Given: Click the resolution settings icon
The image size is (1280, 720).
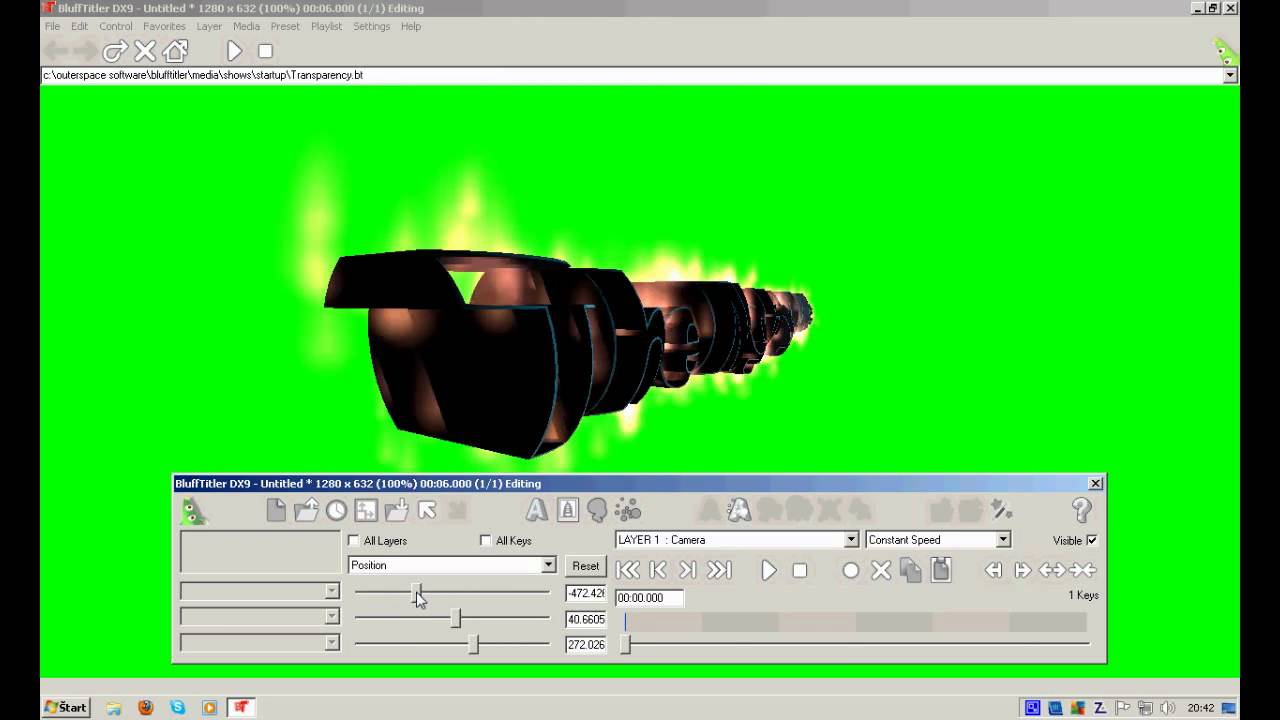Looking at the screenshot, I should (x=366, y=510).
